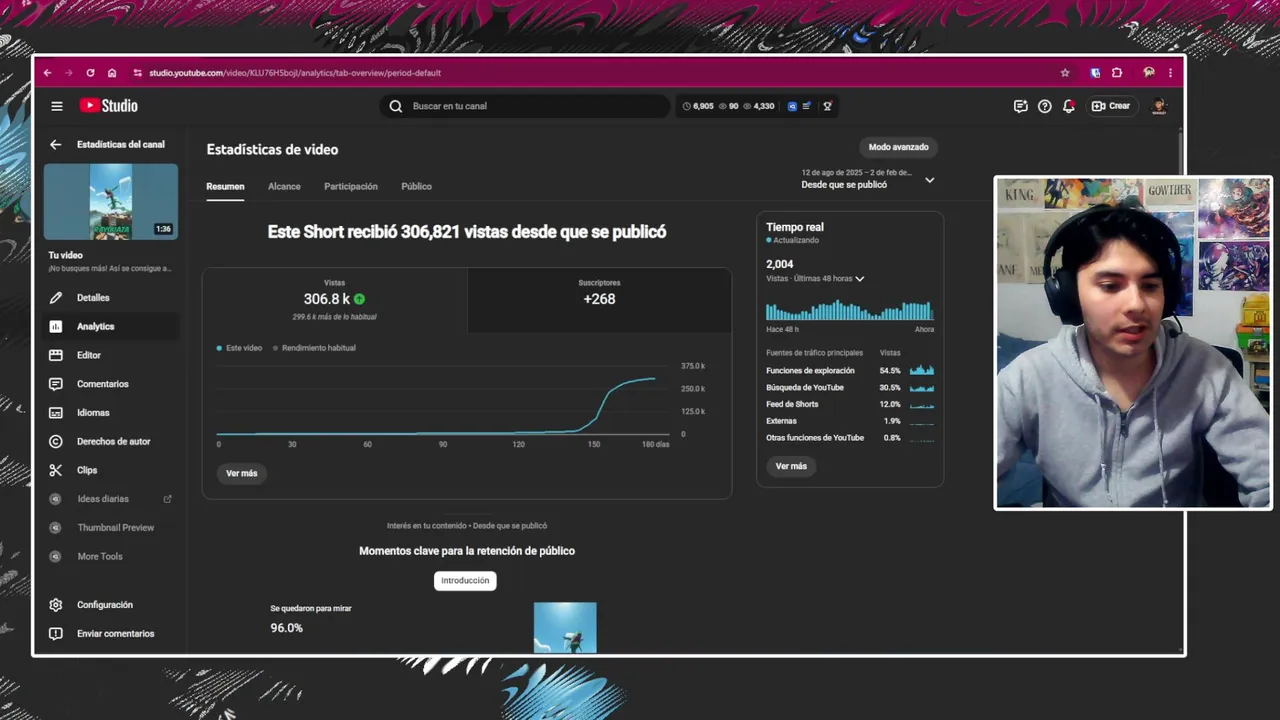The width and height of the screenshot is (1280, 720).
Task: Click the Introducción chip
Action: click(x=465, y=580)
